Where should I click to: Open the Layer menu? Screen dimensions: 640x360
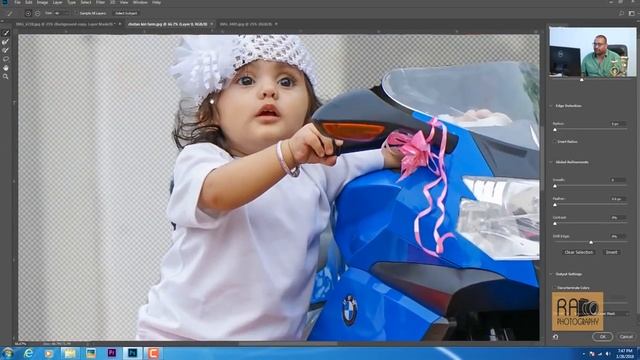pyautogui.click(x=58, y=2)
